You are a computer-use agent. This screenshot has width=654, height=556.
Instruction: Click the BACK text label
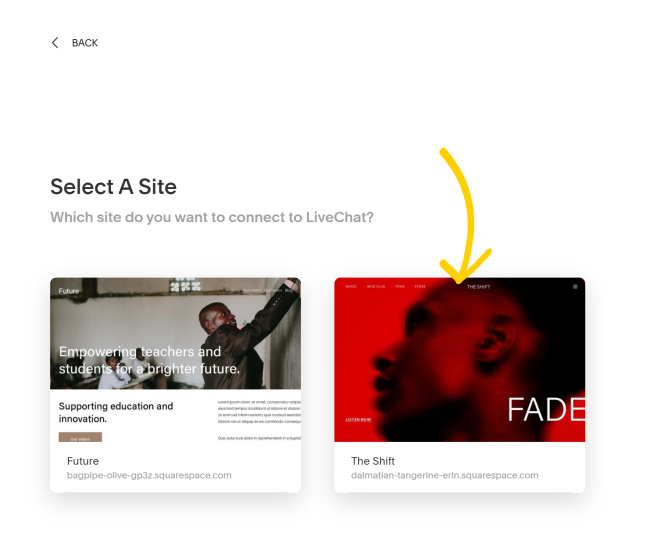click(85, 43)
